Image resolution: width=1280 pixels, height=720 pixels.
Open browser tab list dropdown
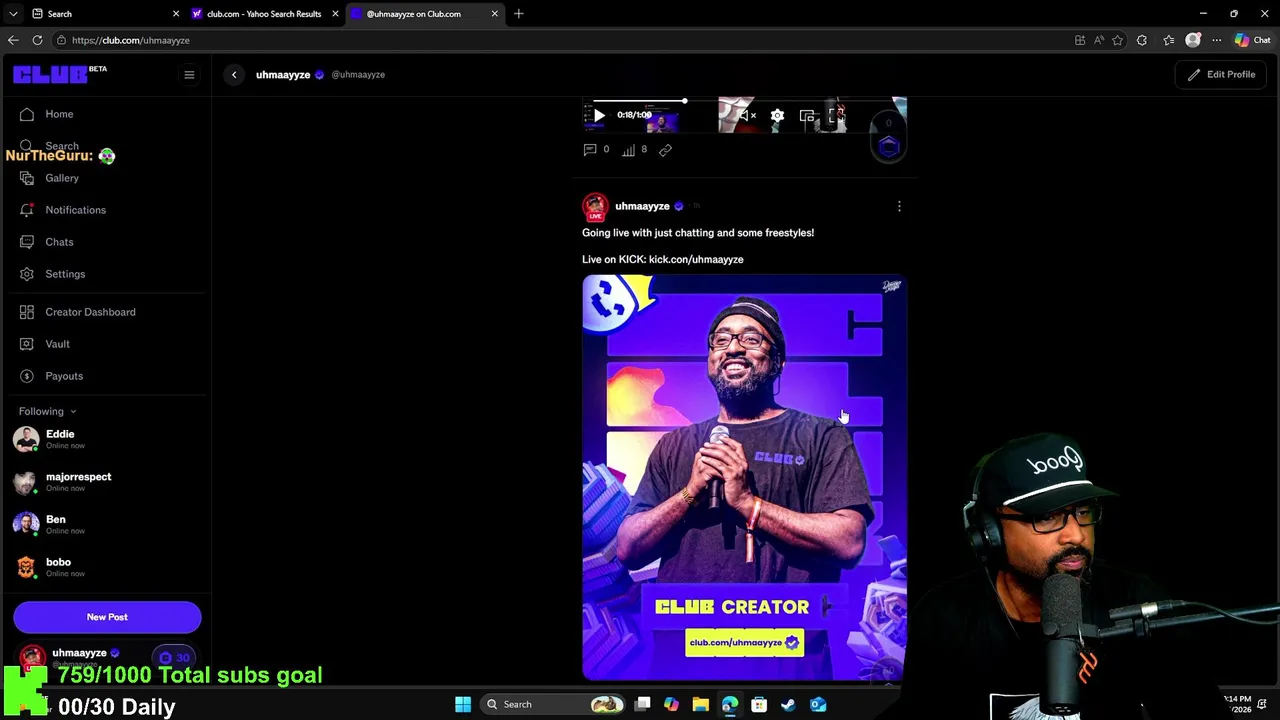12,14
